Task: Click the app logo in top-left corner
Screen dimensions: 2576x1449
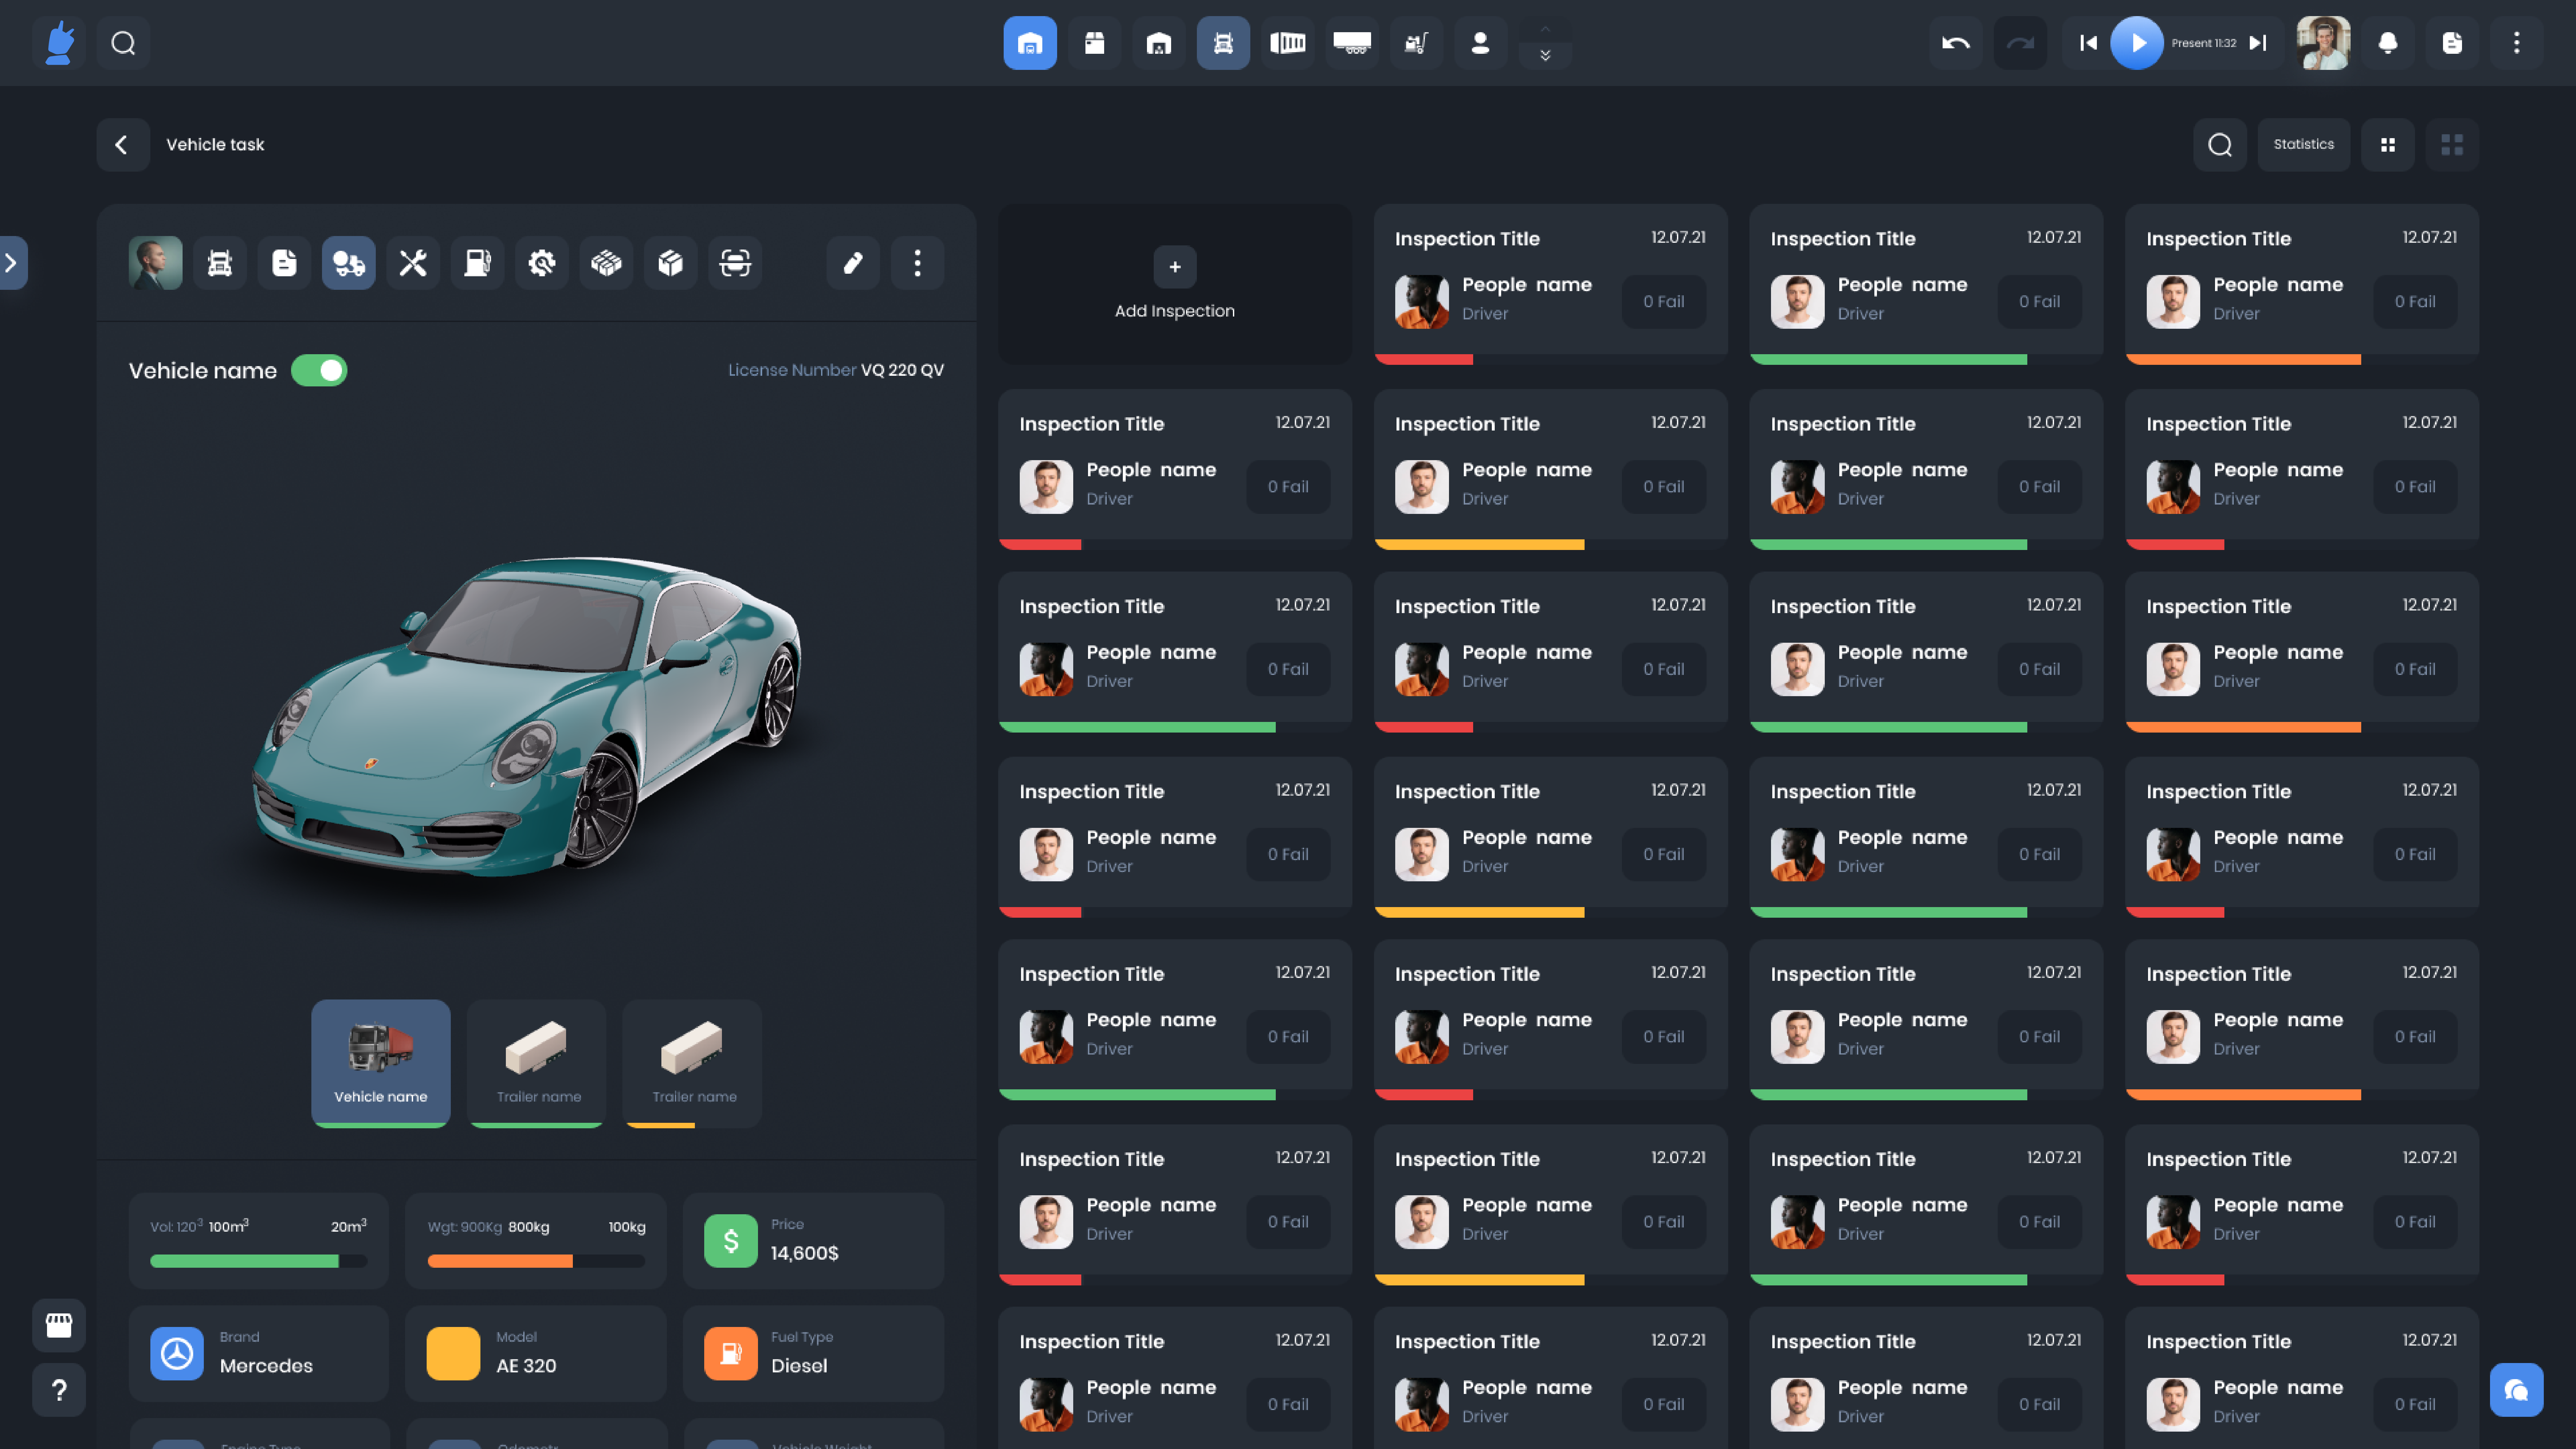Action: click(x=59, y=43)
